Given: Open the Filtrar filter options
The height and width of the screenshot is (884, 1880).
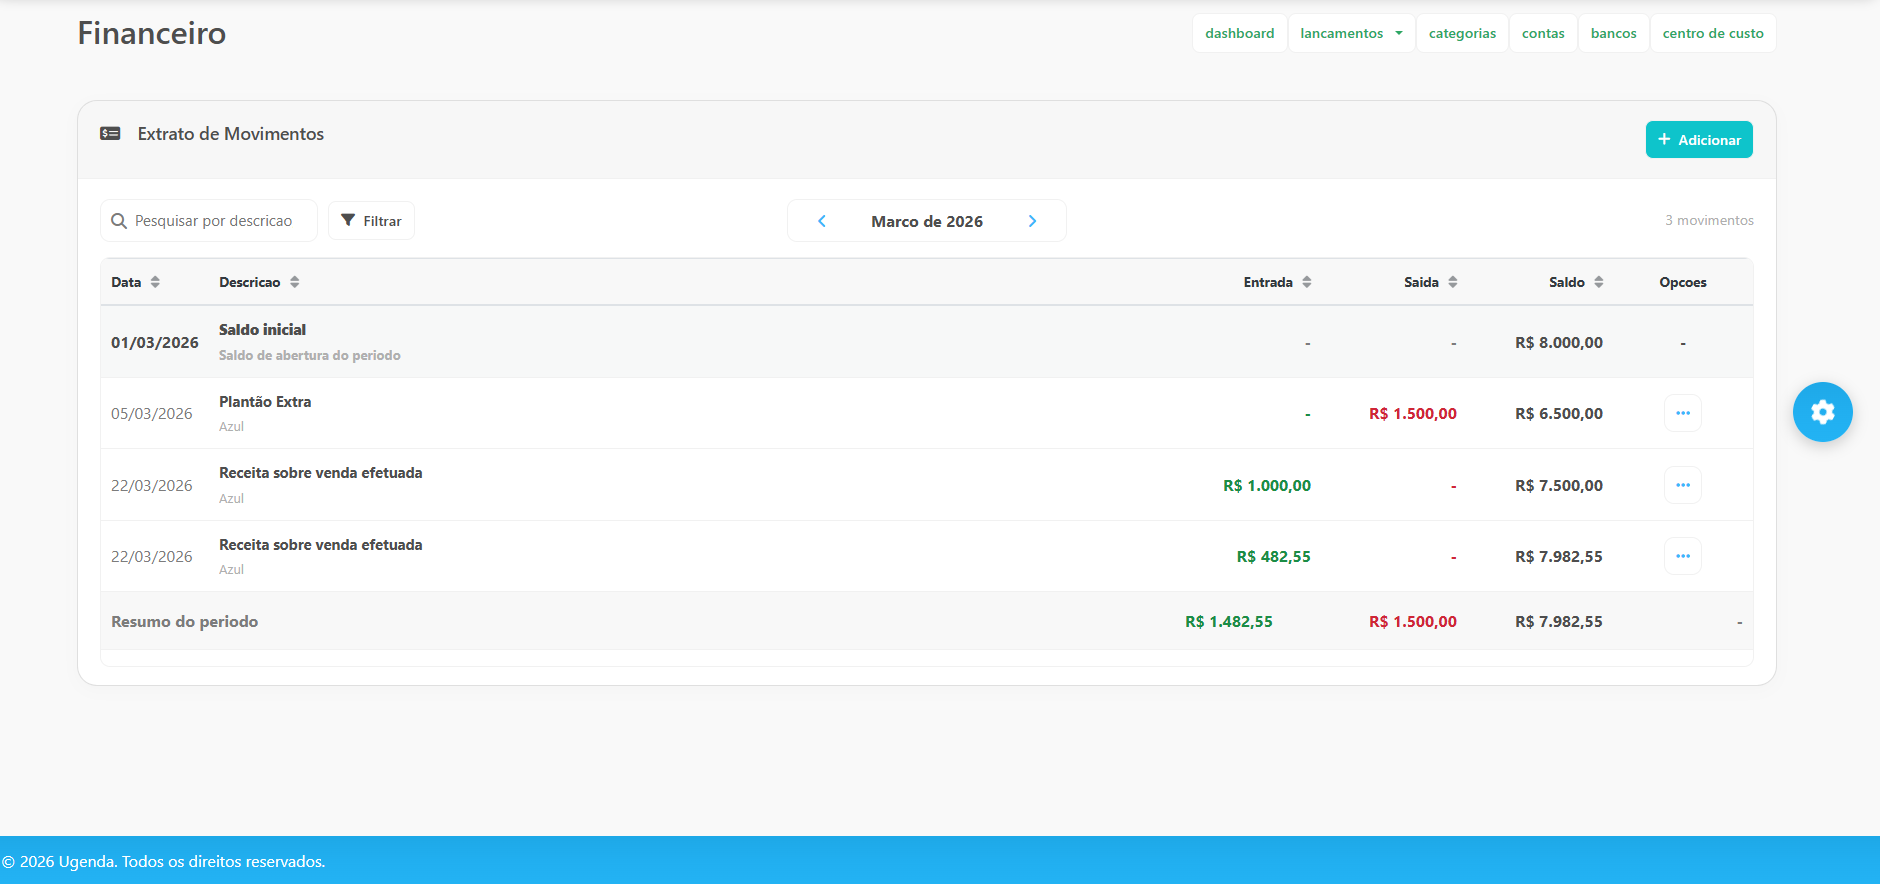Looking at the screenshot, I should 371,221.
